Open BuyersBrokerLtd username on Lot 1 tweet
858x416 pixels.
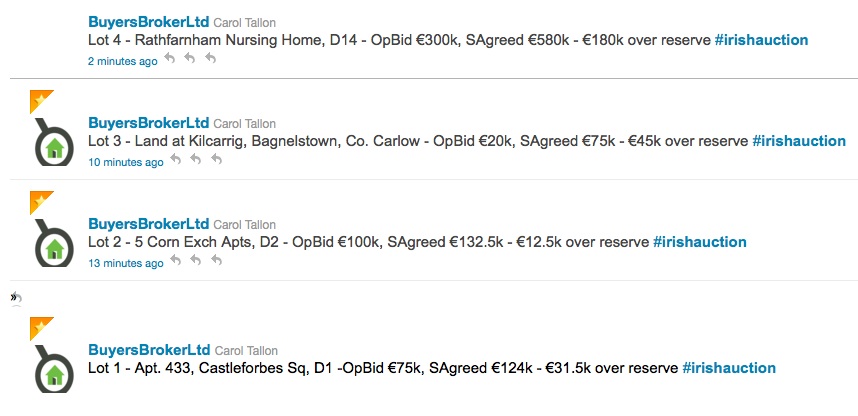pos(149,350)
